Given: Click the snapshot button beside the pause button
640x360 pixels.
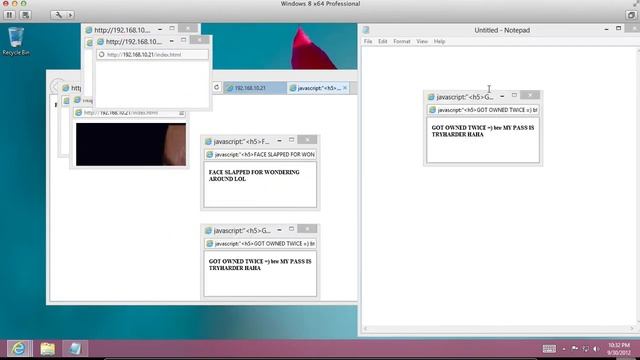Looking at the screenshot, I should [x=25, y=15].
